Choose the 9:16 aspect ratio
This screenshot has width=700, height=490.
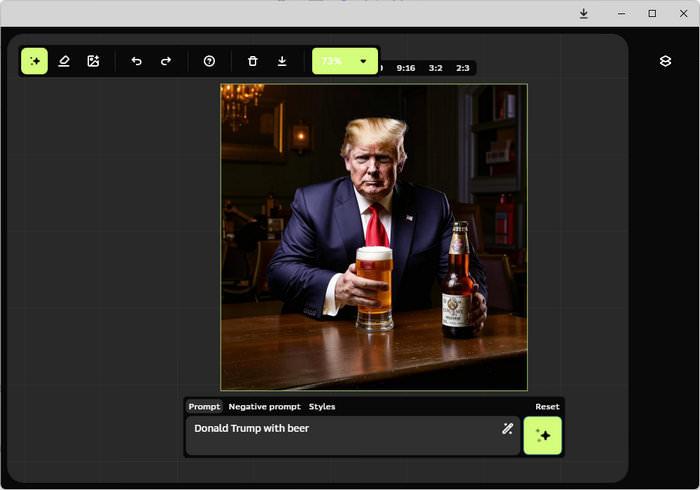pyautogui.click(x=406, y=68)
